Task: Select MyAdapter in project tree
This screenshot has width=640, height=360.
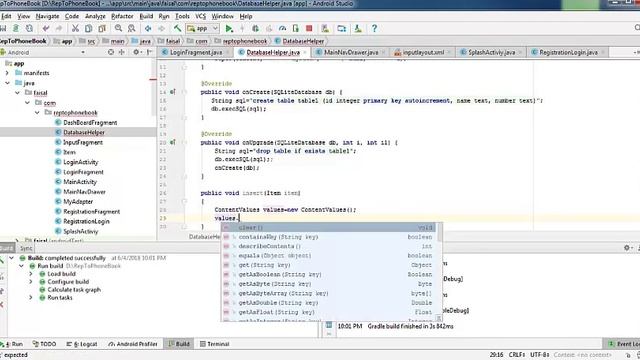Action: coord(78,202)
